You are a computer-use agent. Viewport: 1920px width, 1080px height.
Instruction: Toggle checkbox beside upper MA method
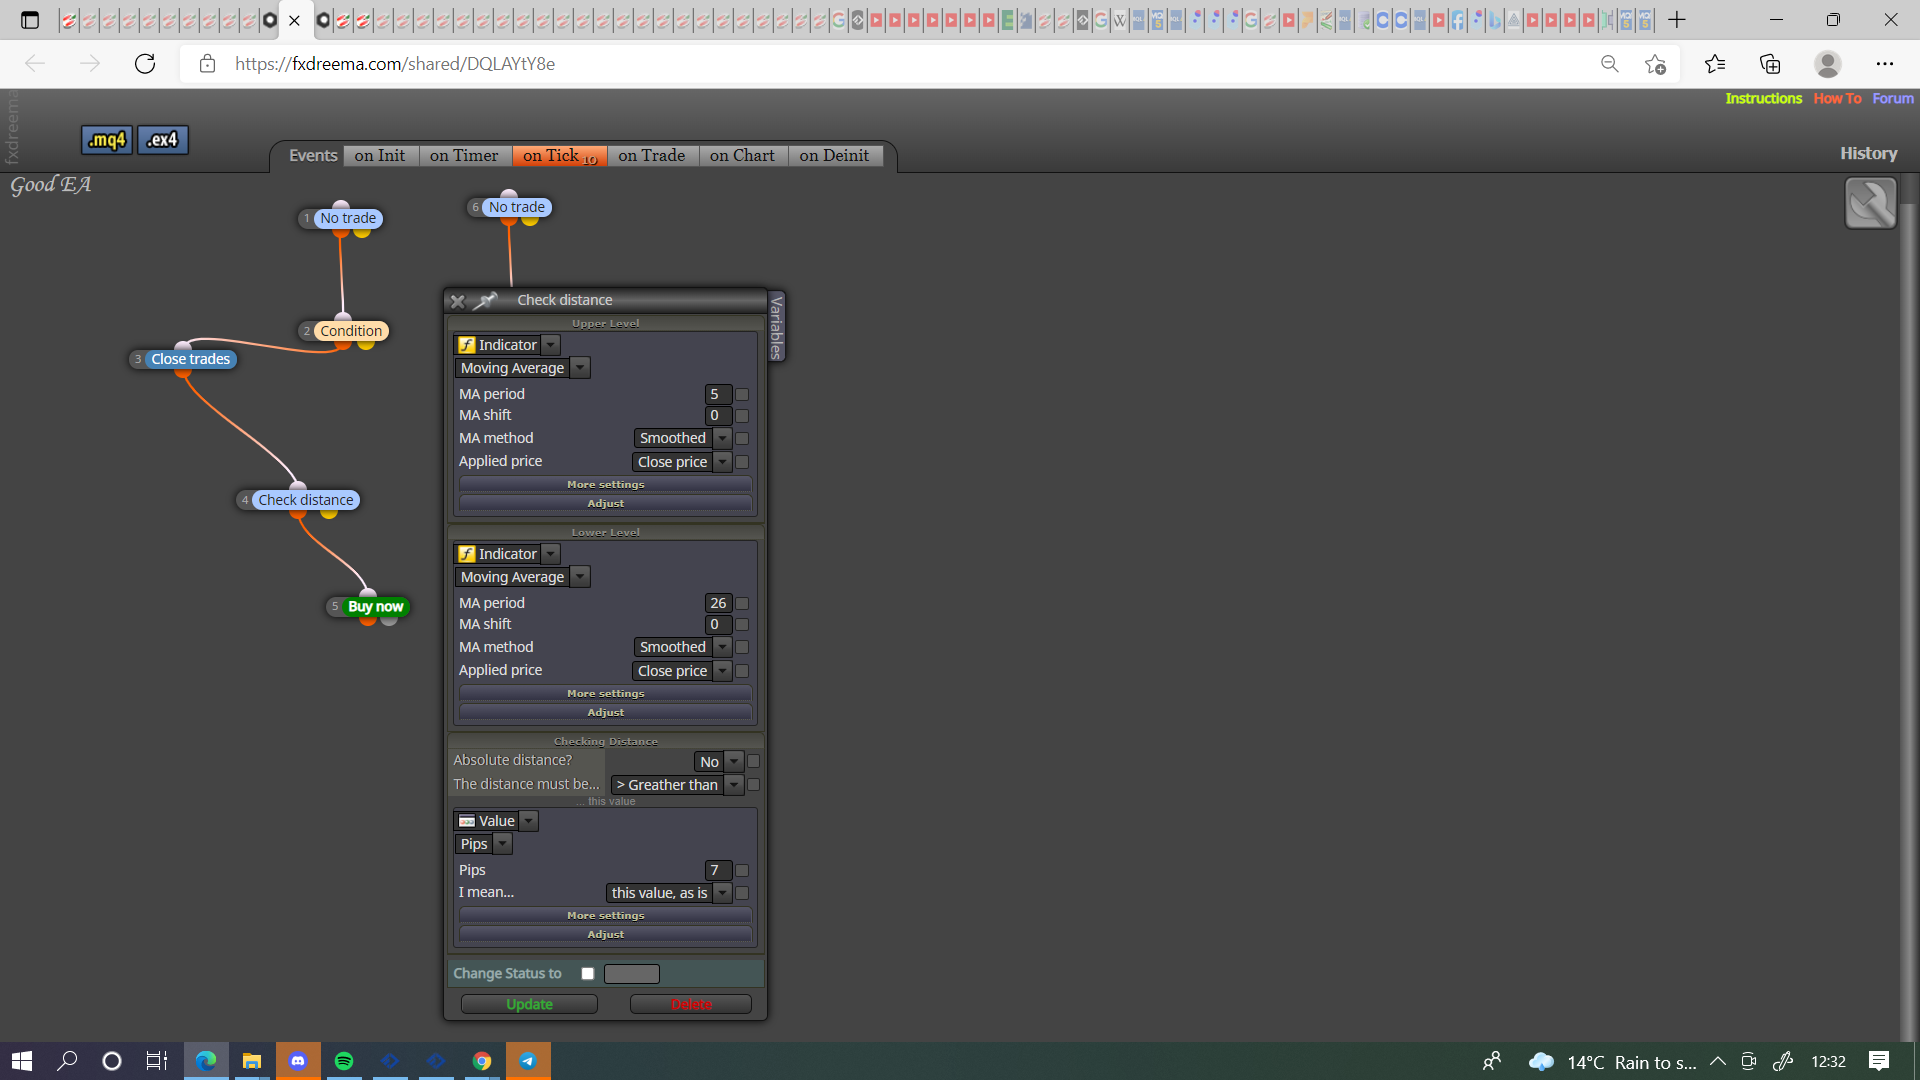(x=742, y=439)
